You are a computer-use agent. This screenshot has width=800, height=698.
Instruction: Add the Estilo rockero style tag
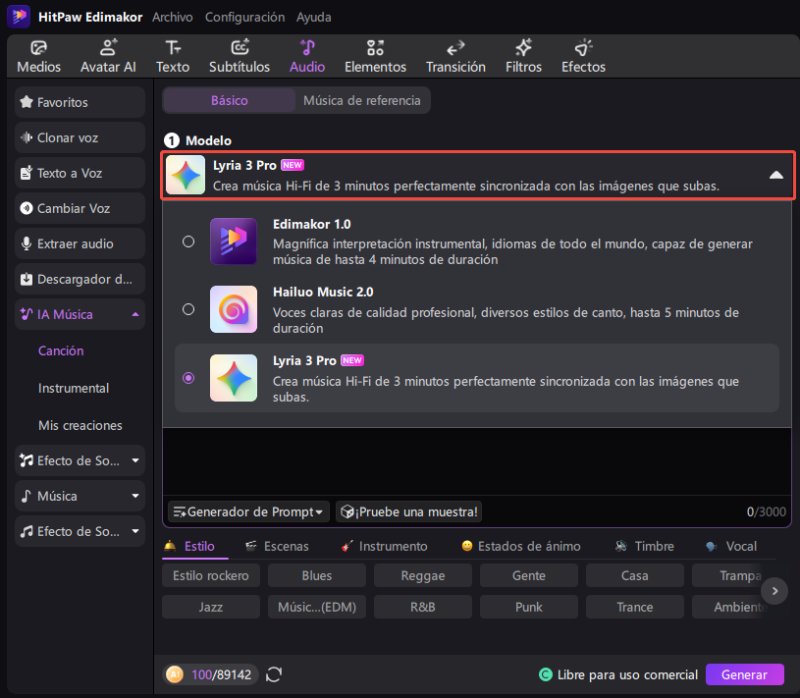pyautogui.click(x=211, y=576)
